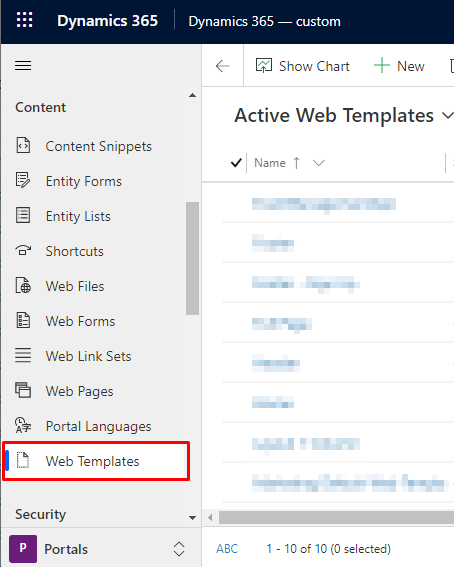Collapse the hamburger site map menu
Screen dimensions: 454x567
(x=23, y=66)
